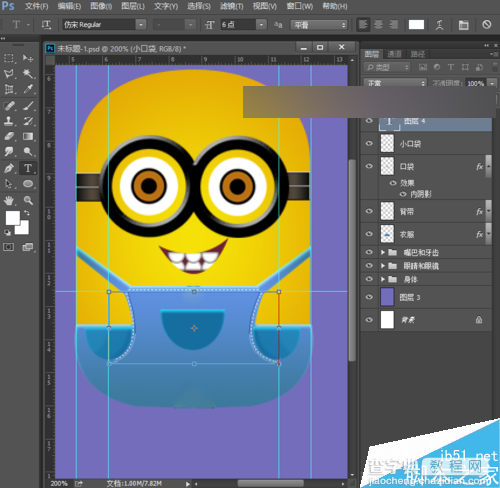The height and width of the screenshot is (488, 500).
Task: Hide the 小口袋 layer
Action: pyautogui.click(x=369, y=144)
